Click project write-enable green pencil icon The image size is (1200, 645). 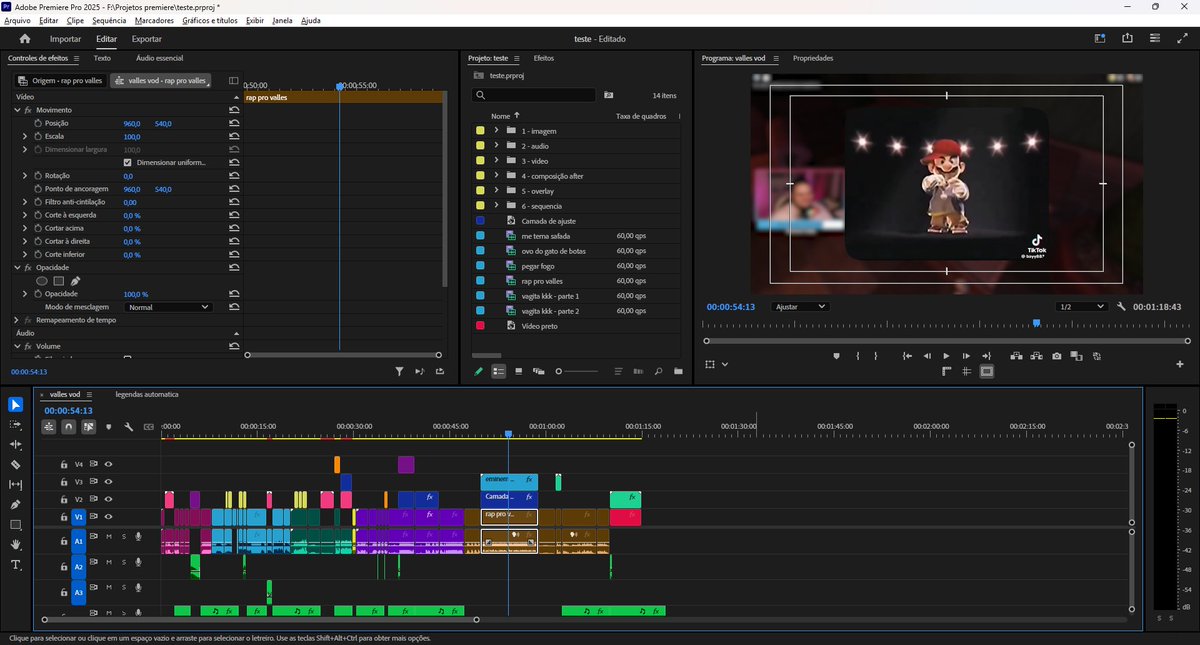[479, 371]
